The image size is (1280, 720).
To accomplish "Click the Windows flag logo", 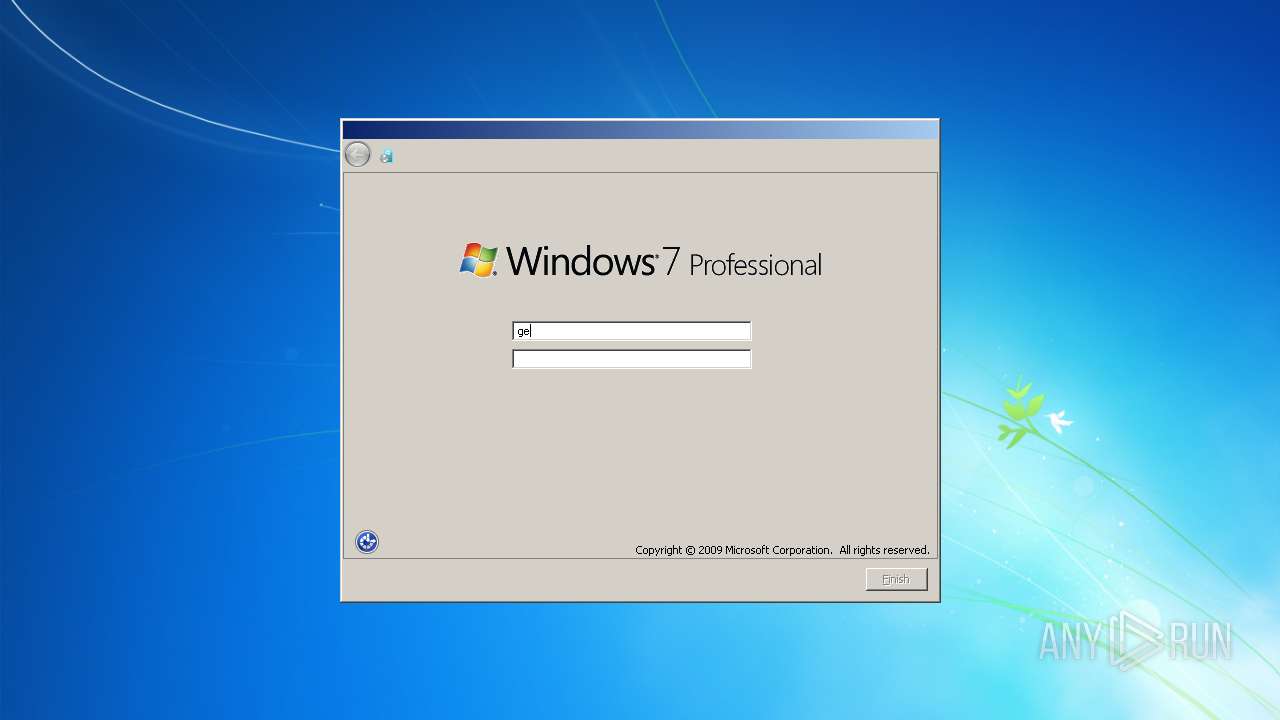I will [479, 260].
